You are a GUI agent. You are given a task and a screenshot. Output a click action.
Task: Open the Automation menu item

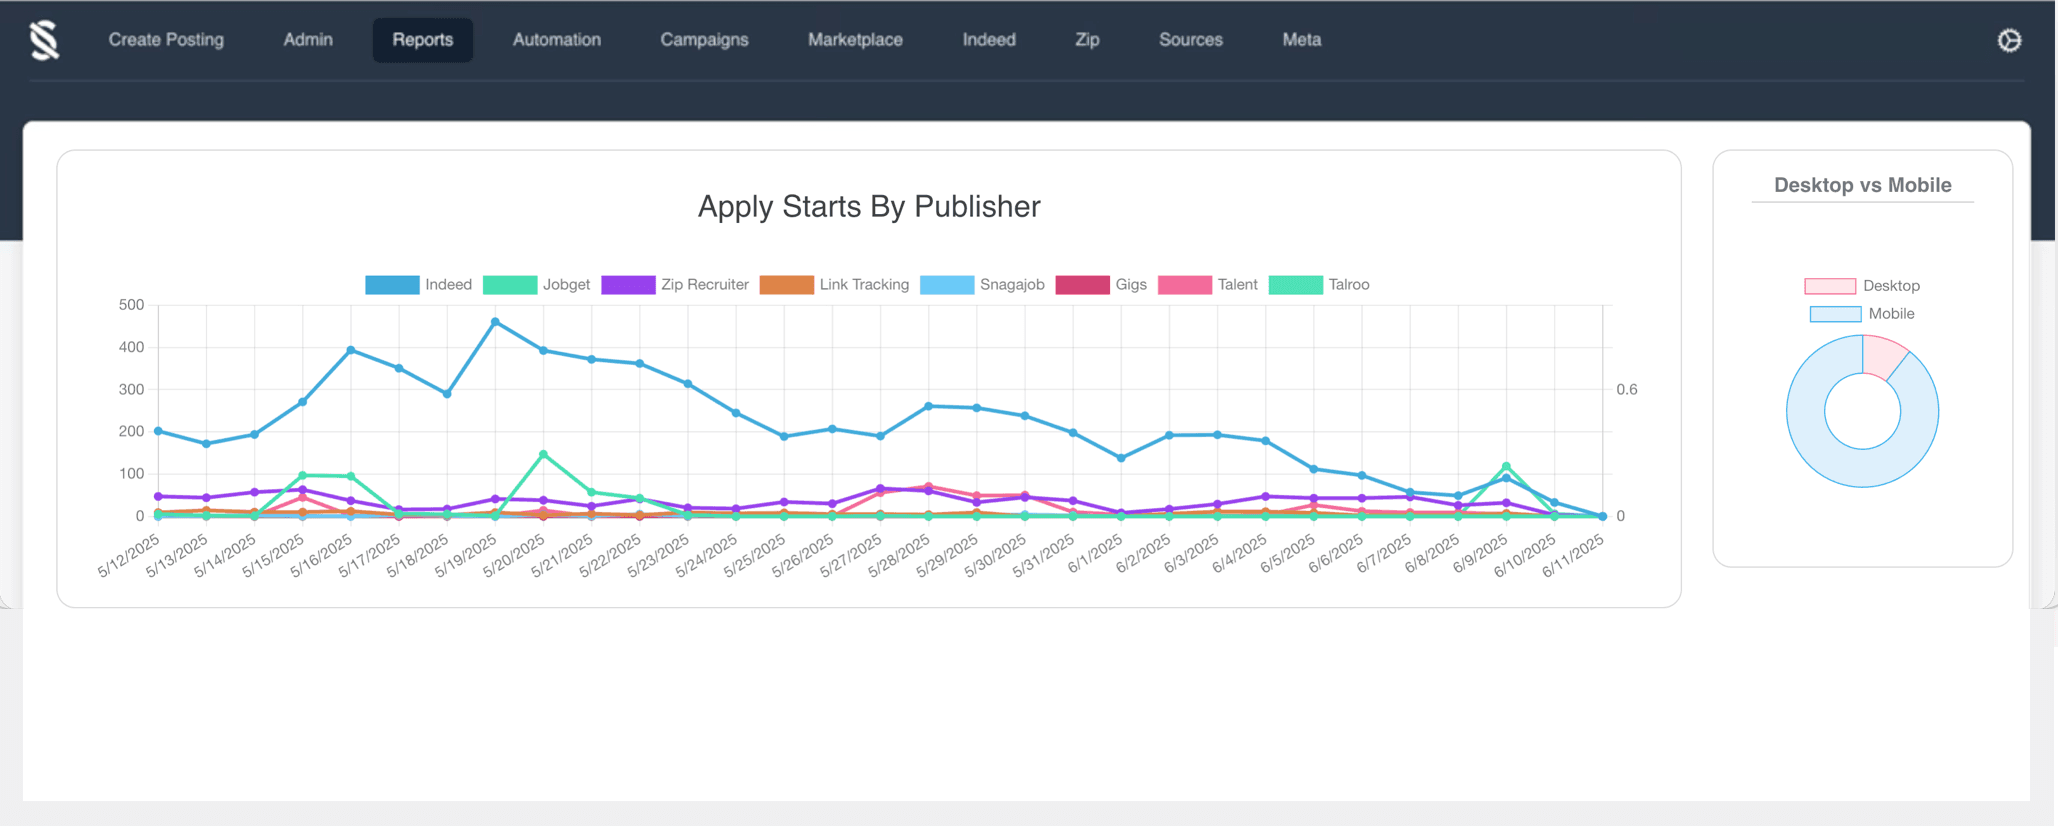tap(557, 40)
